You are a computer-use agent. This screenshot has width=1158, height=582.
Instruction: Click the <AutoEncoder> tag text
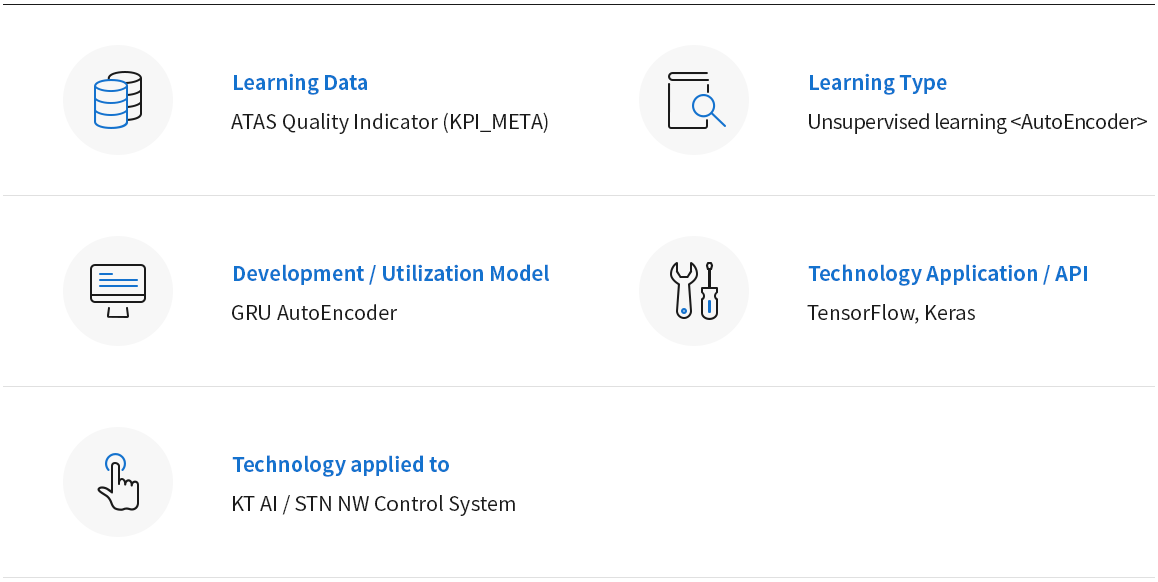point(1078,122)
